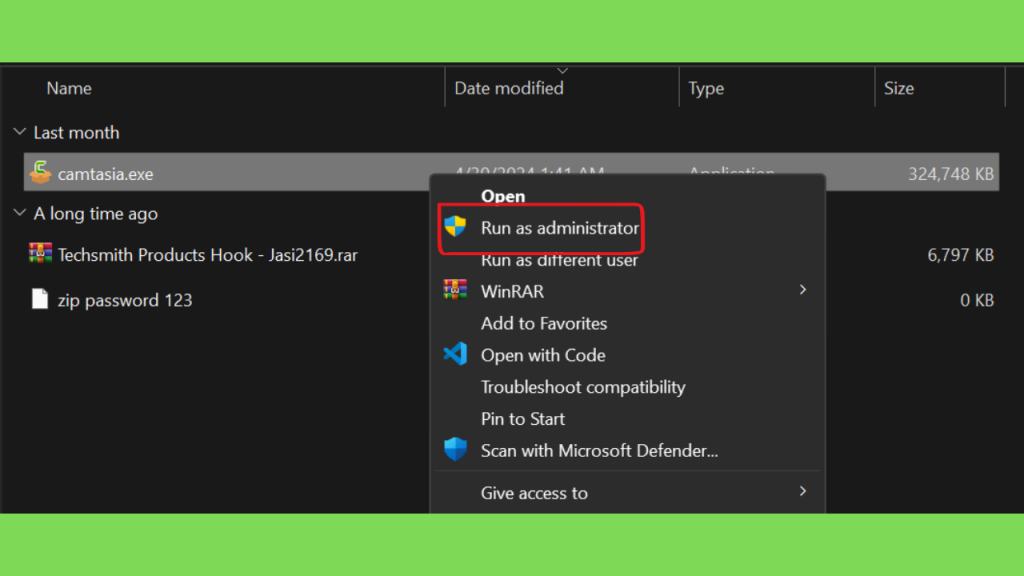The height and width of the screenshot is (576, 1024).
Task: Choose Scan with Microsoft Defender
Action: [x=600, y=451]
